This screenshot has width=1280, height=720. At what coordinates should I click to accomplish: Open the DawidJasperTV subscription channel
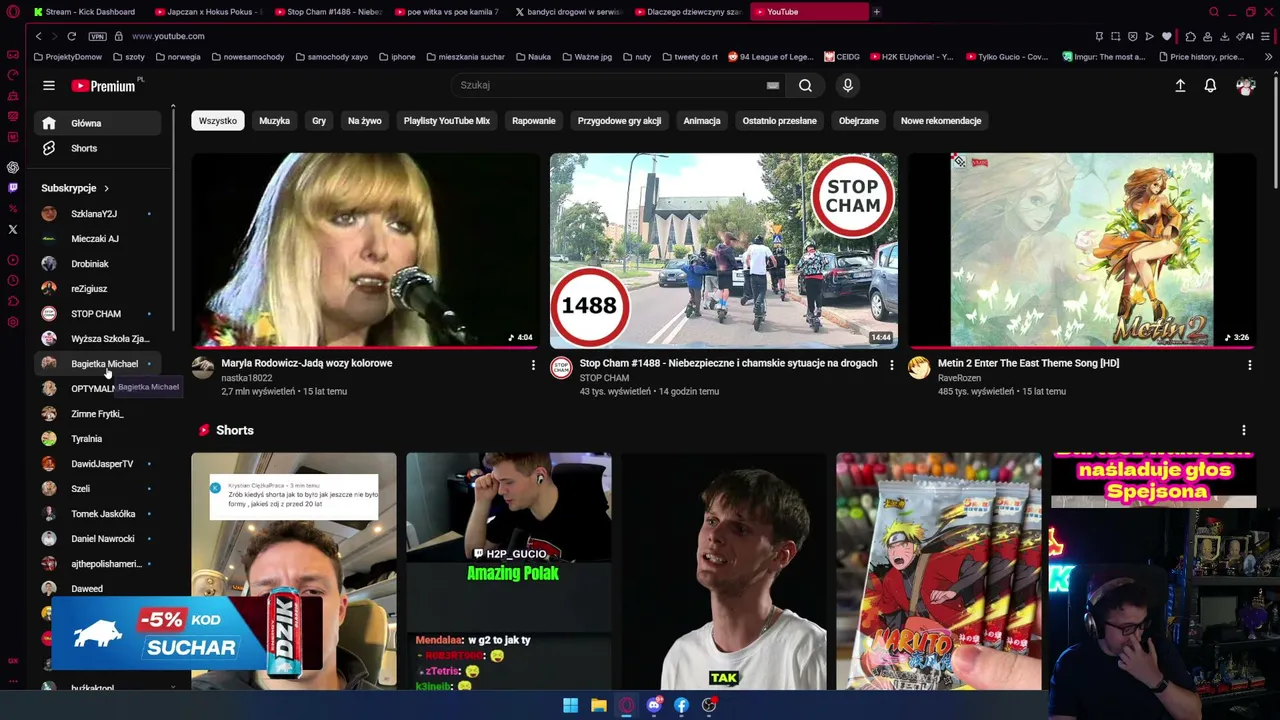(98, 464)
